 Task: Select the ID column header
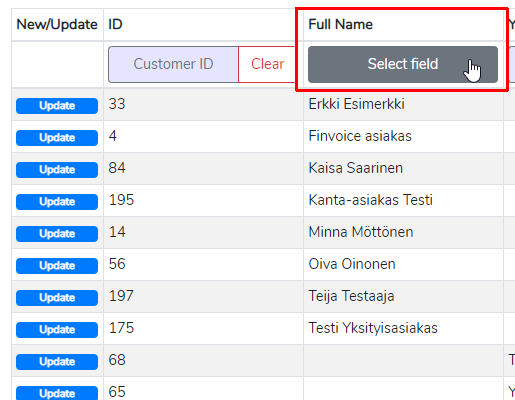115,24
